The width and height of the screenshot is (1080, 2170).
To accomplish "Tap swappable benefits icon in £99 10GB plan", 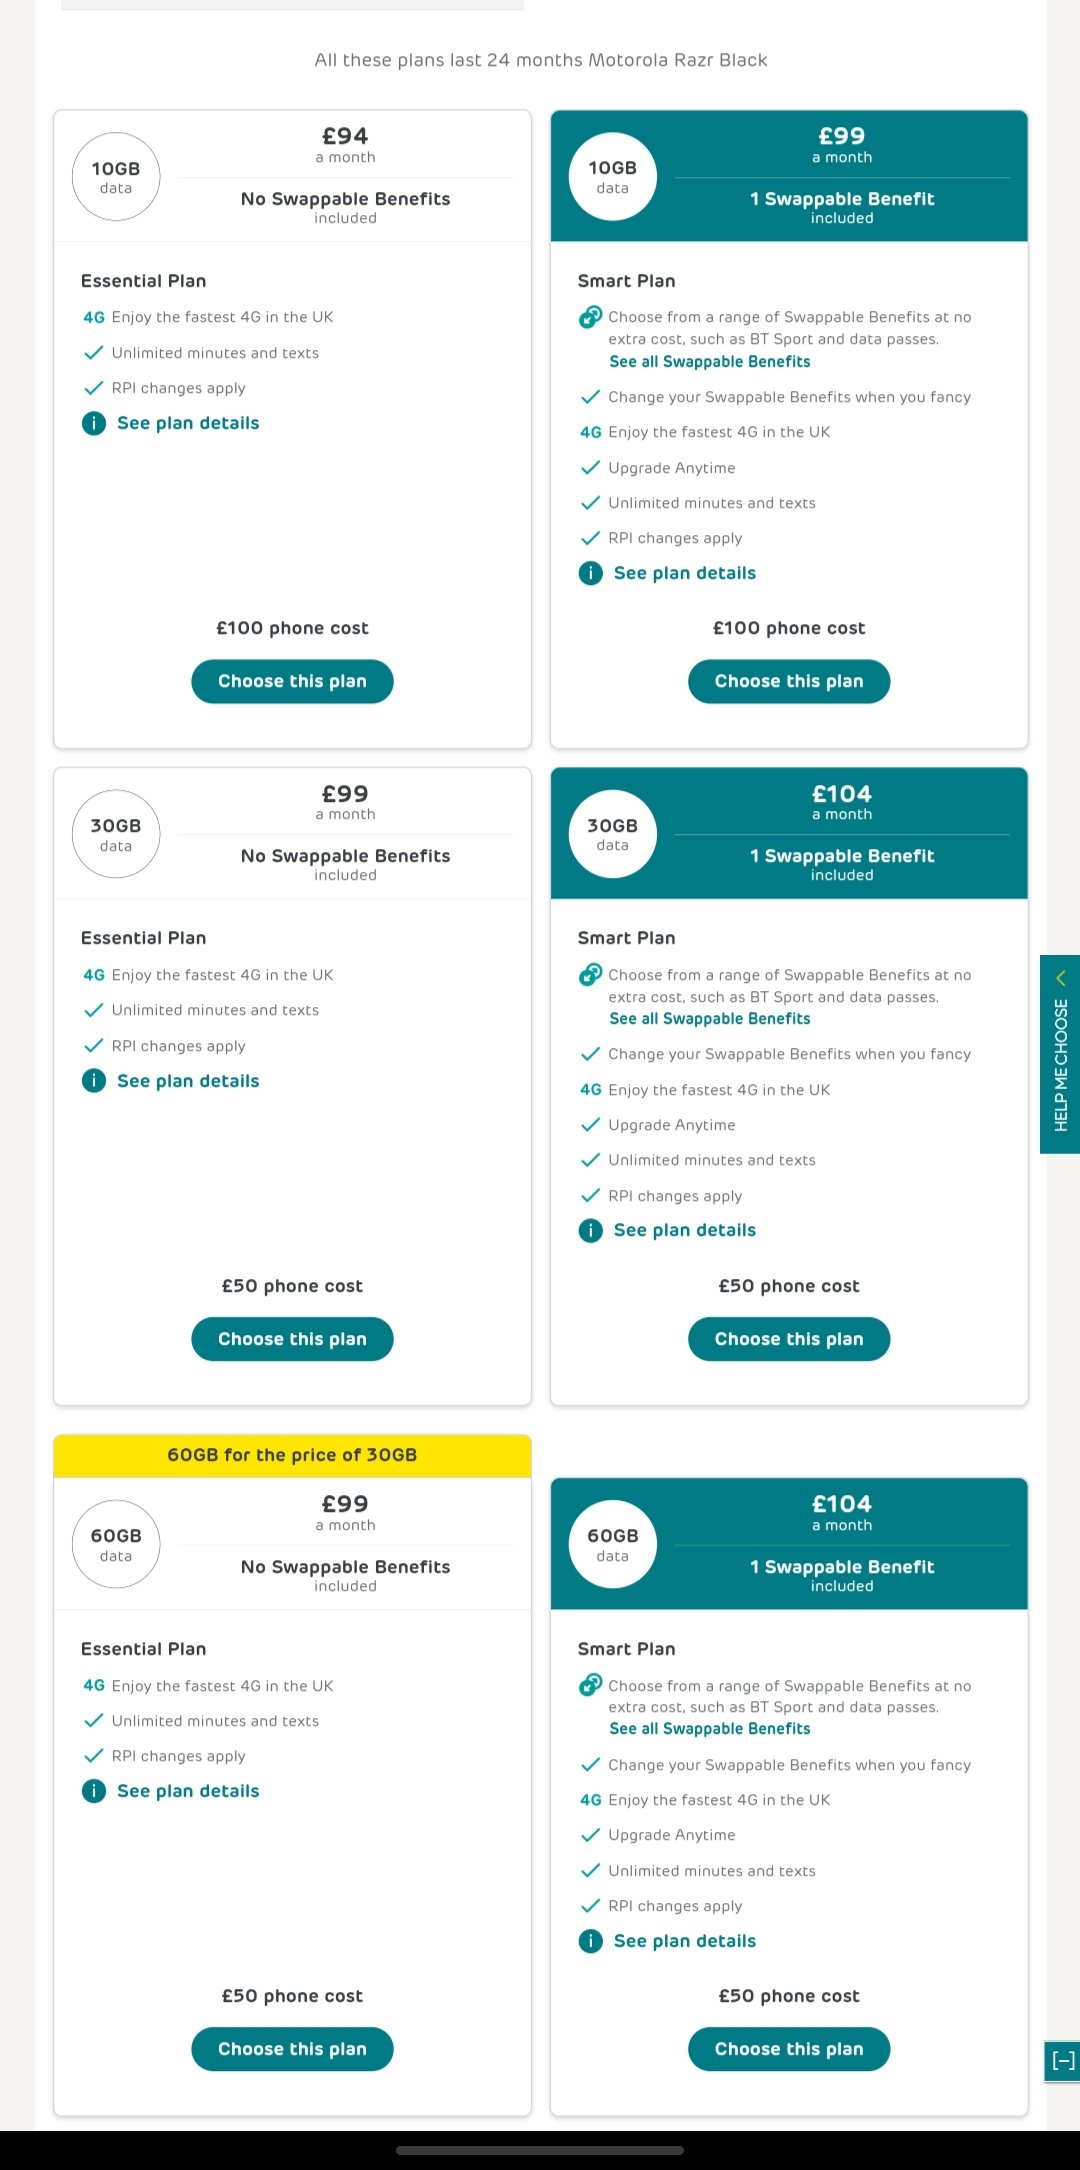I will [x=591, y=317].
